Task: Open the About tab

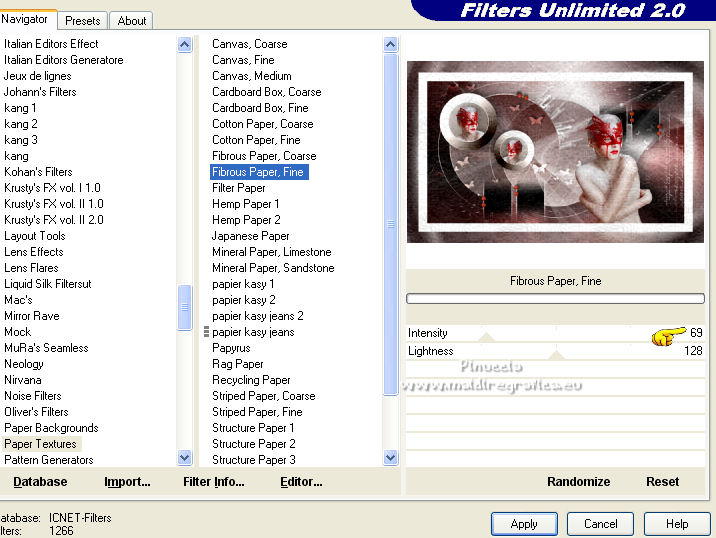Action: click(x=132, y=21)
